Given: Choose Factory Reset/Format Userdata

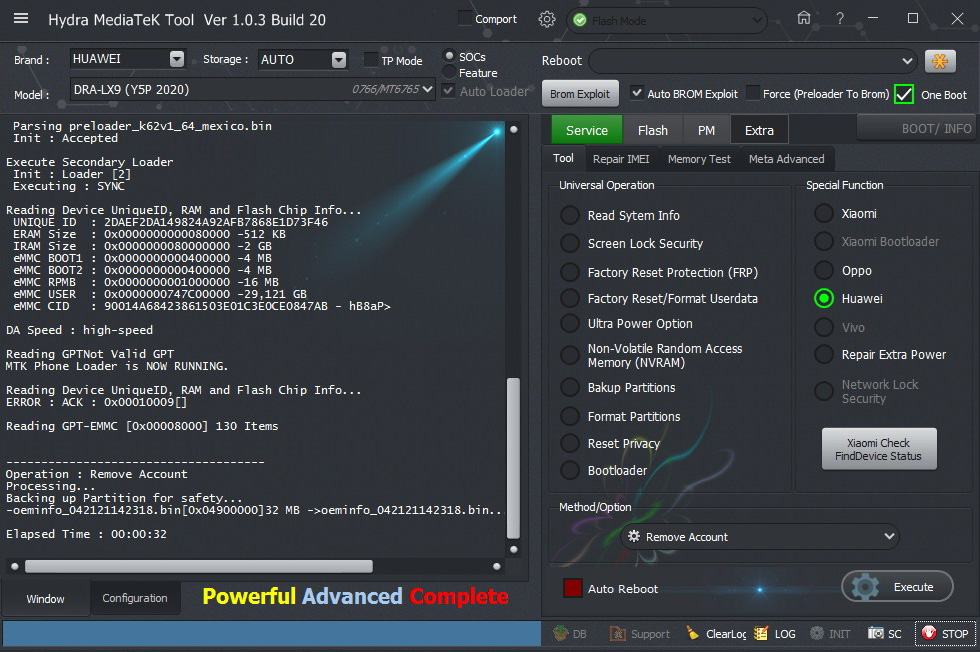Looking at the screenshot, I should (569, 298).
